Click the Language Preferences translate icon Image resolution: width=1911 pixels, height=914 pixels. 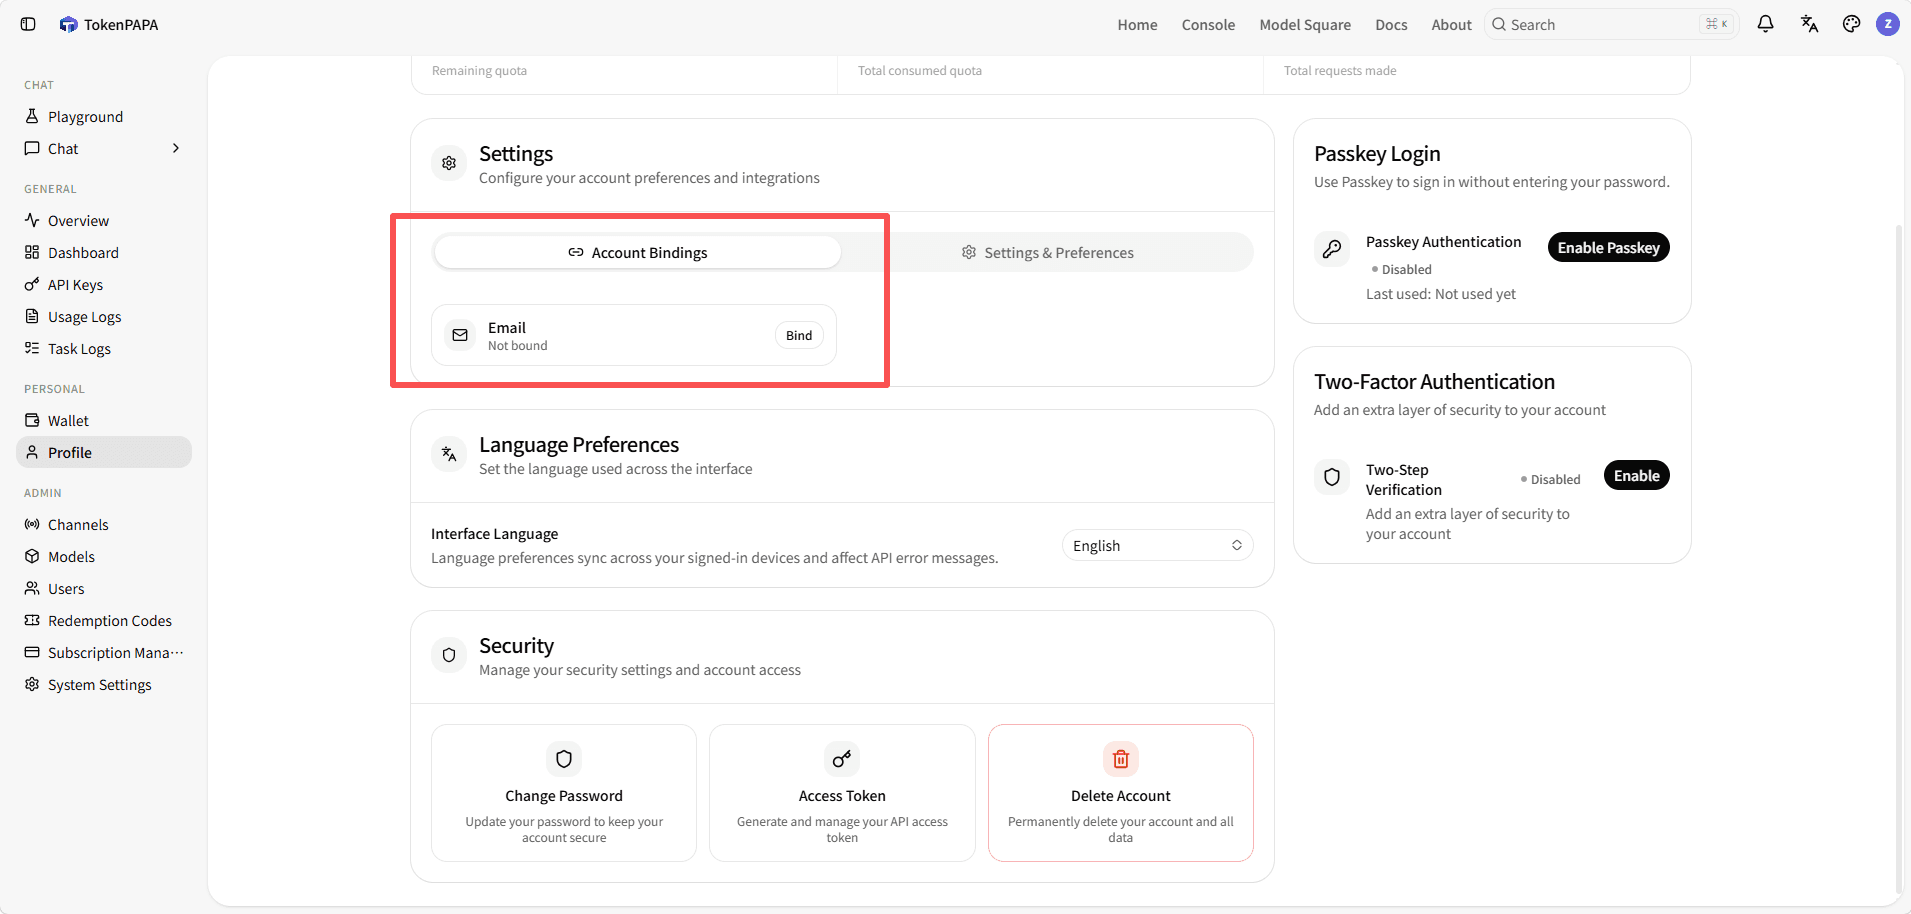(x=449, y=454)
